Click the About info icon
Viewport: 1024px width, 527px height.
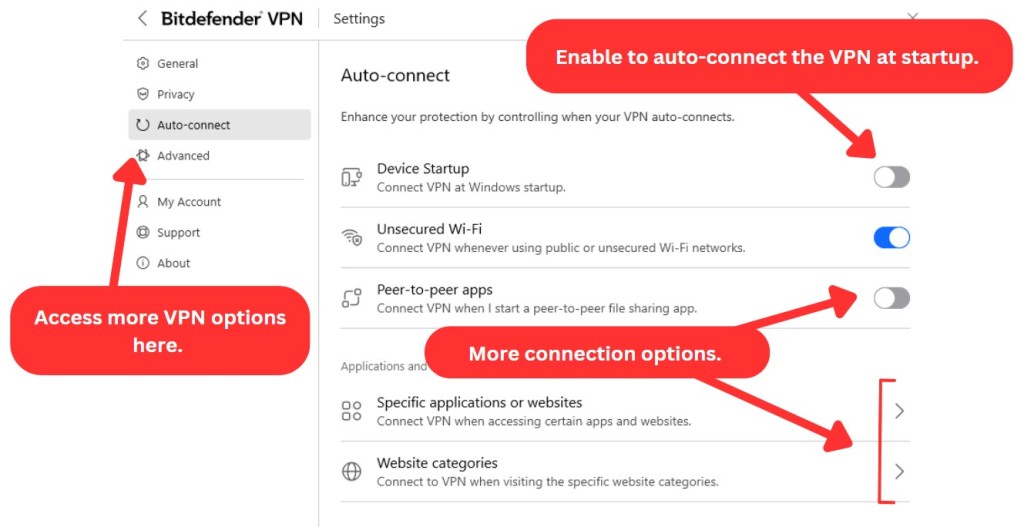click(x=143, y=263)
